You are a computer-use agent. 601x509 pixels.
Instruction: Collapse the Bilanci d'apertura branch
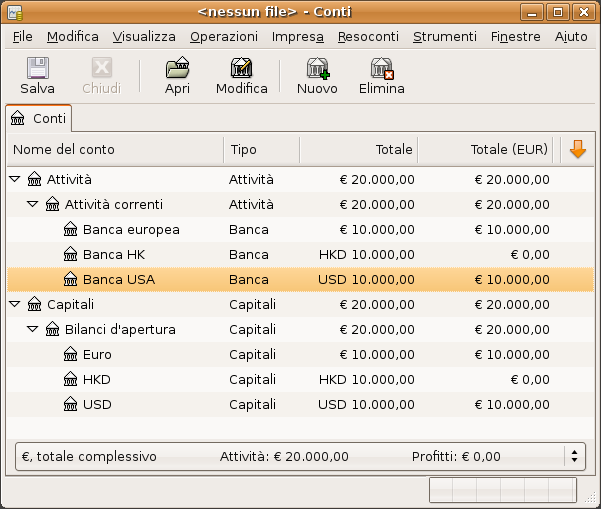[33, 329]
